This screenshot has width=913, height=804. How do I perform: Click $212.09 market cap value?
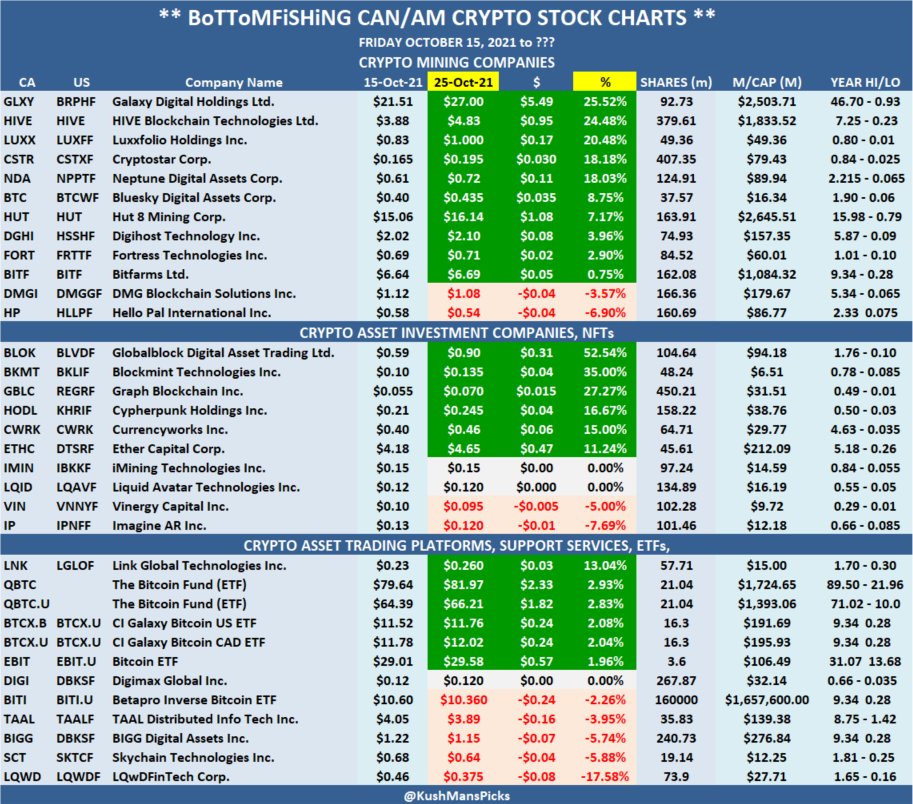pyautogui.click(x=767, y=449)
